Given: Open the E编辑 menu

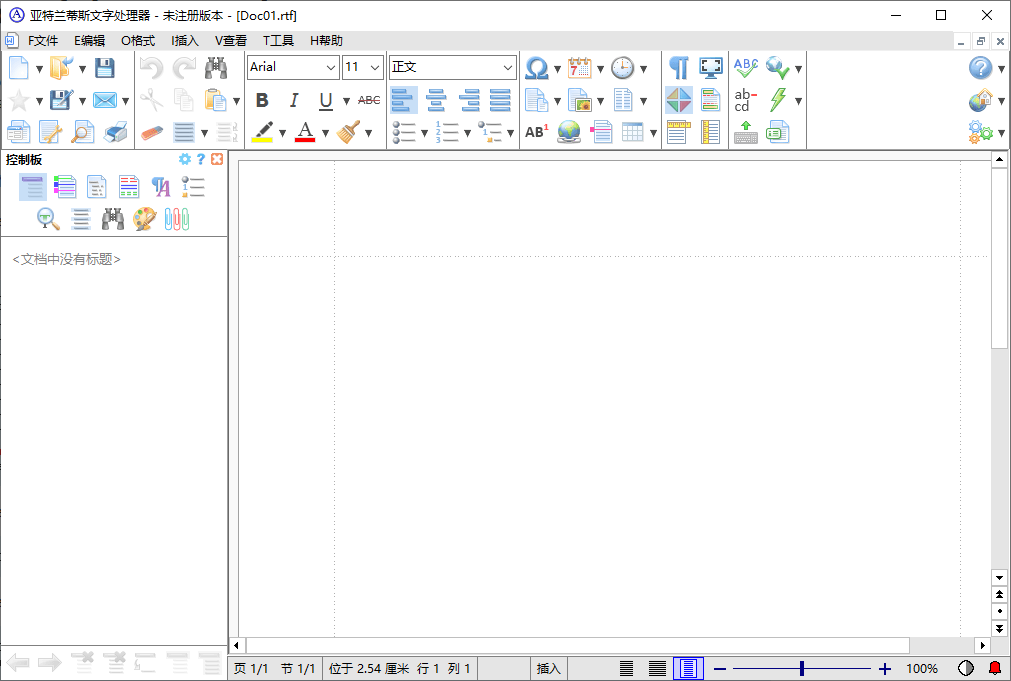Looking at the screenshot, I should coord(89,41).
